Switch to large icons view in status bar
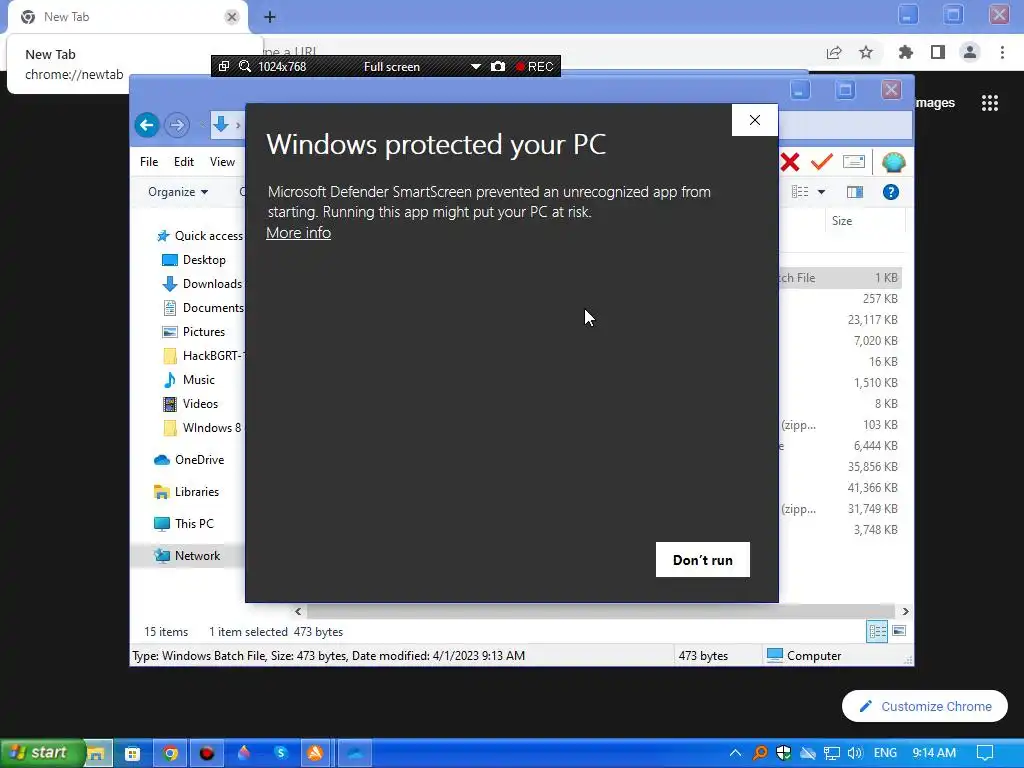The height and width of the screenshot is (768, 1024). [899, 631]
